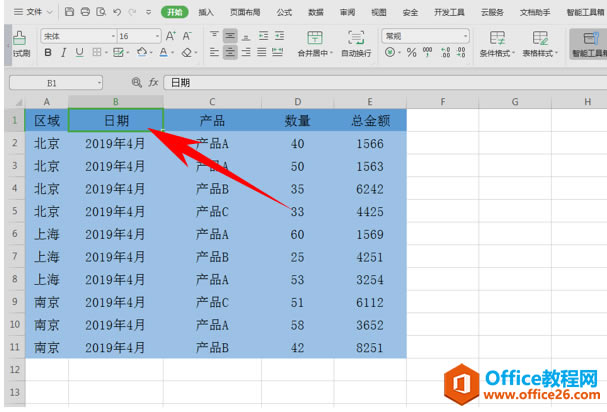Open fill color picker bucket
The height and width of the screenshot is (412, 607).
pos(142,52)
